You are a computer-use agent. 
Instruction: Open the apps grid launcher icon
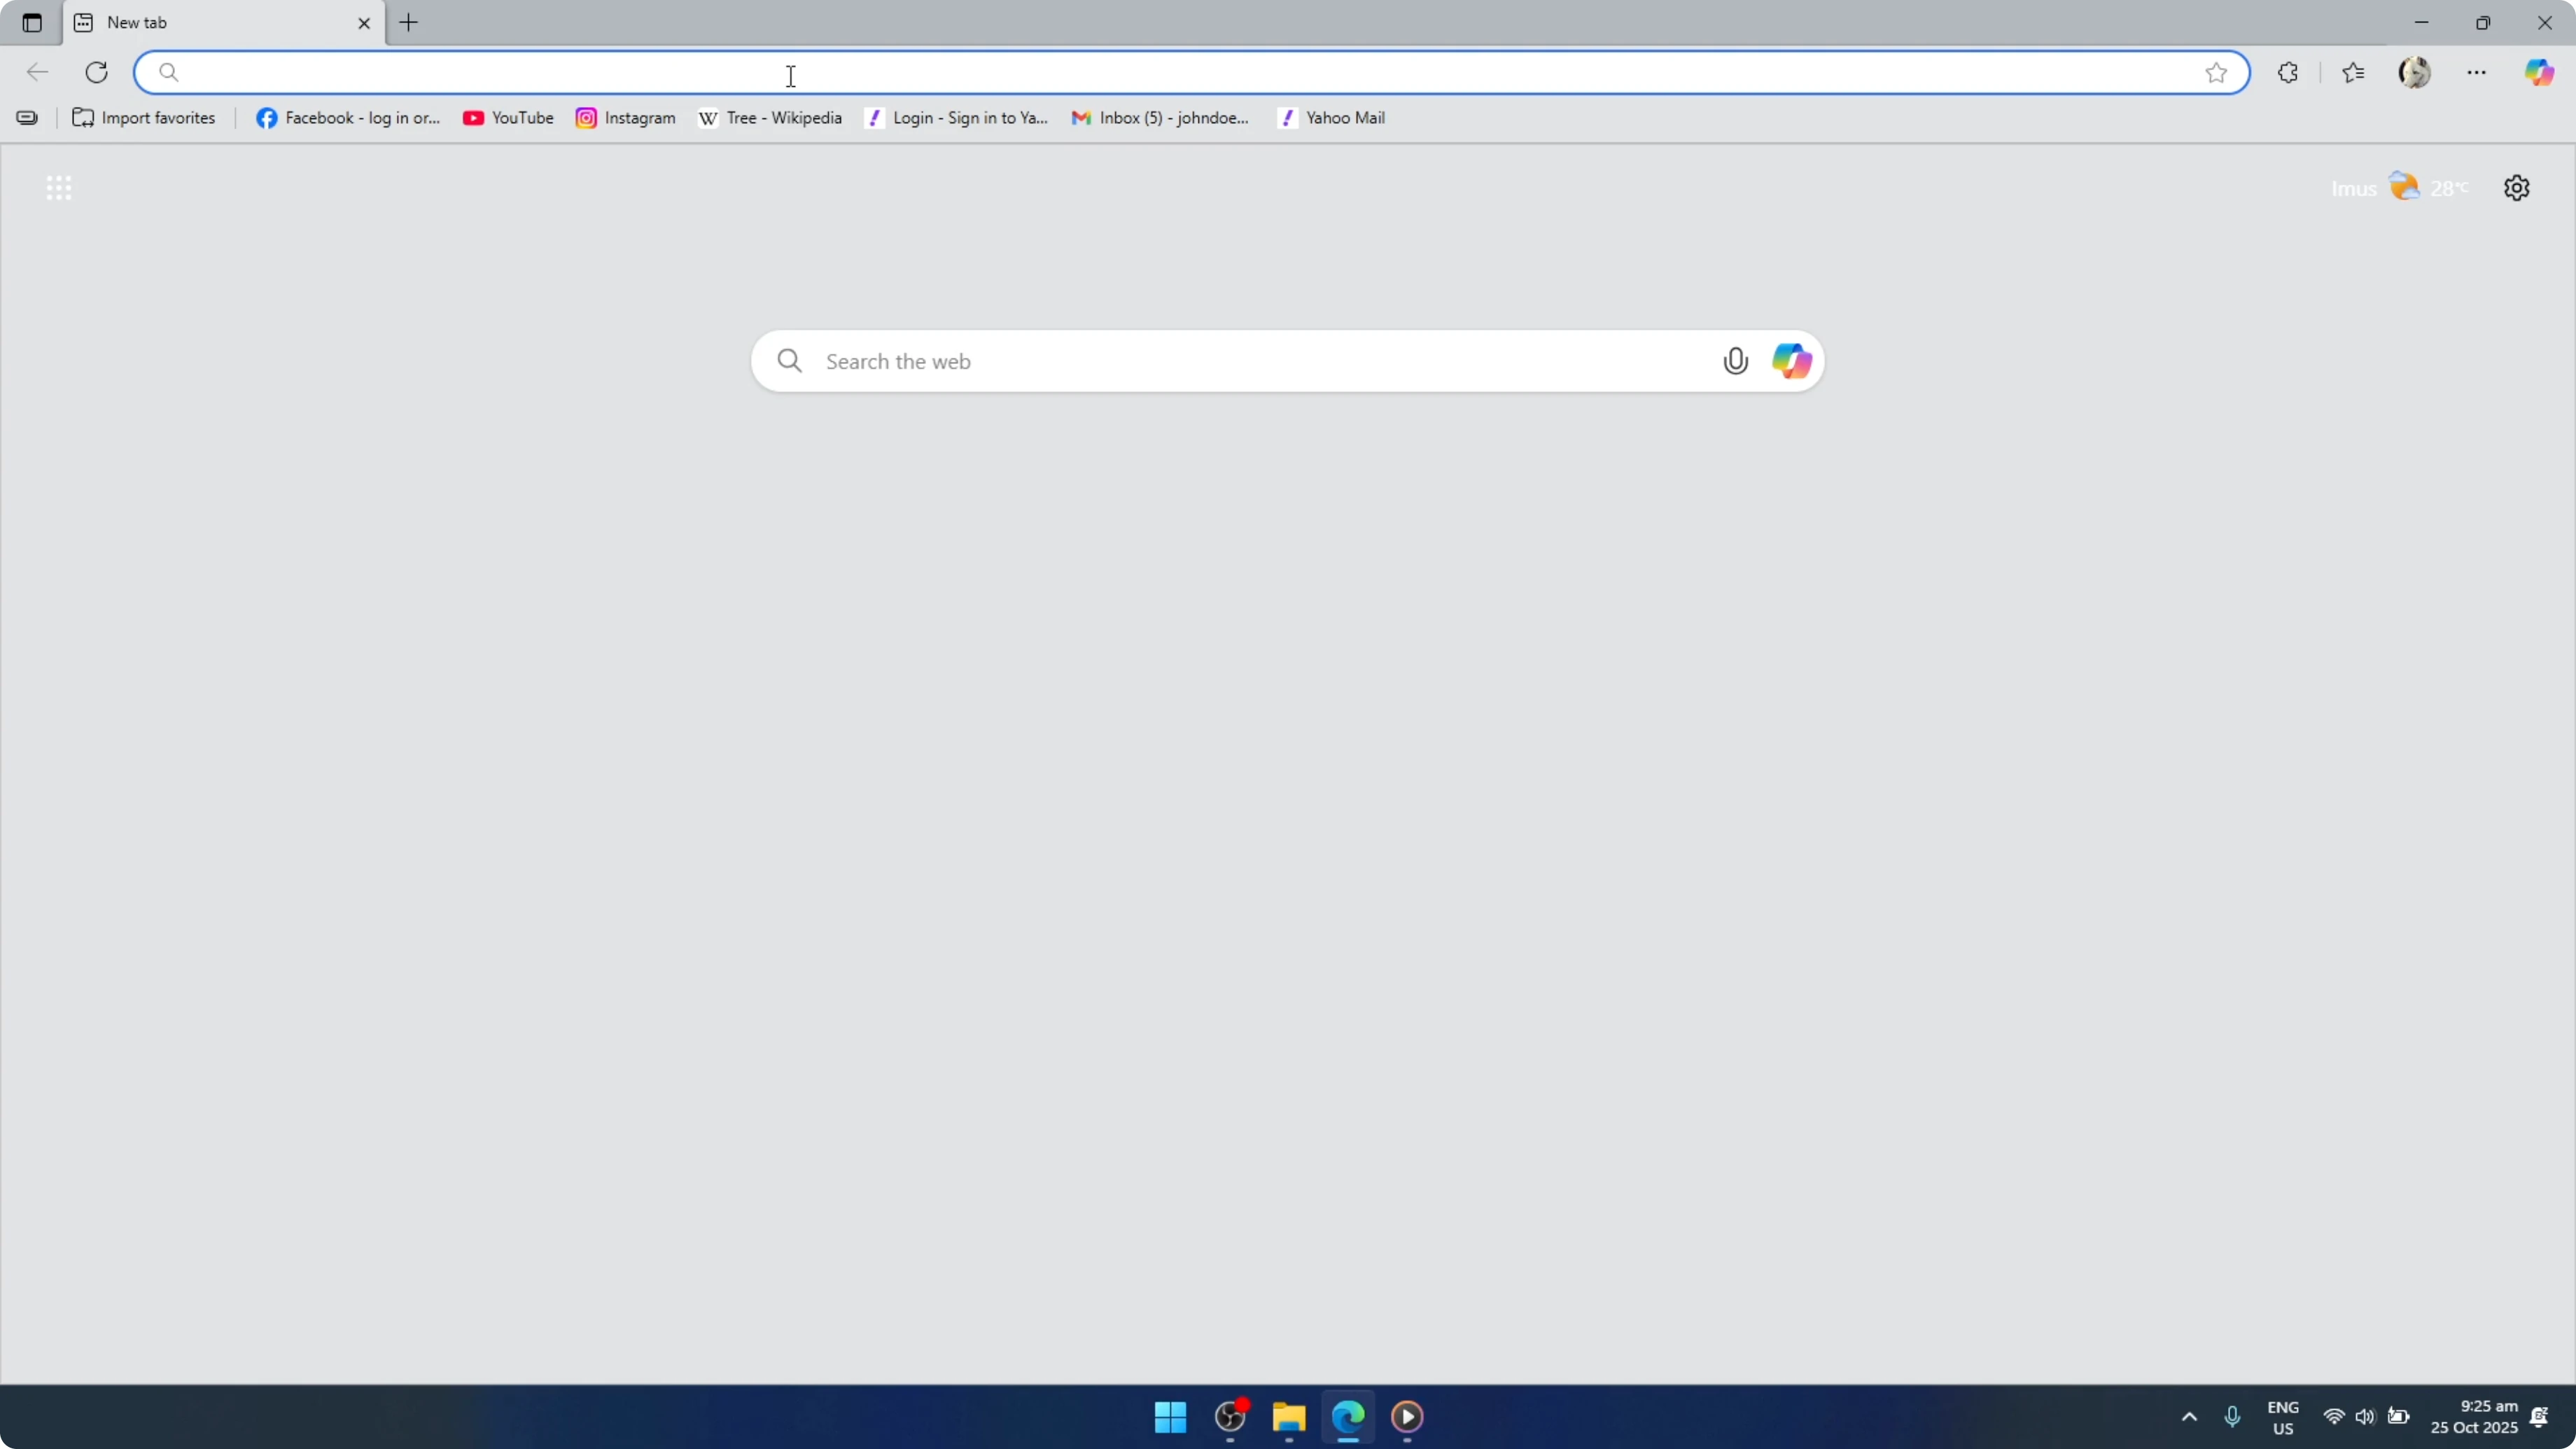point(59,188)
